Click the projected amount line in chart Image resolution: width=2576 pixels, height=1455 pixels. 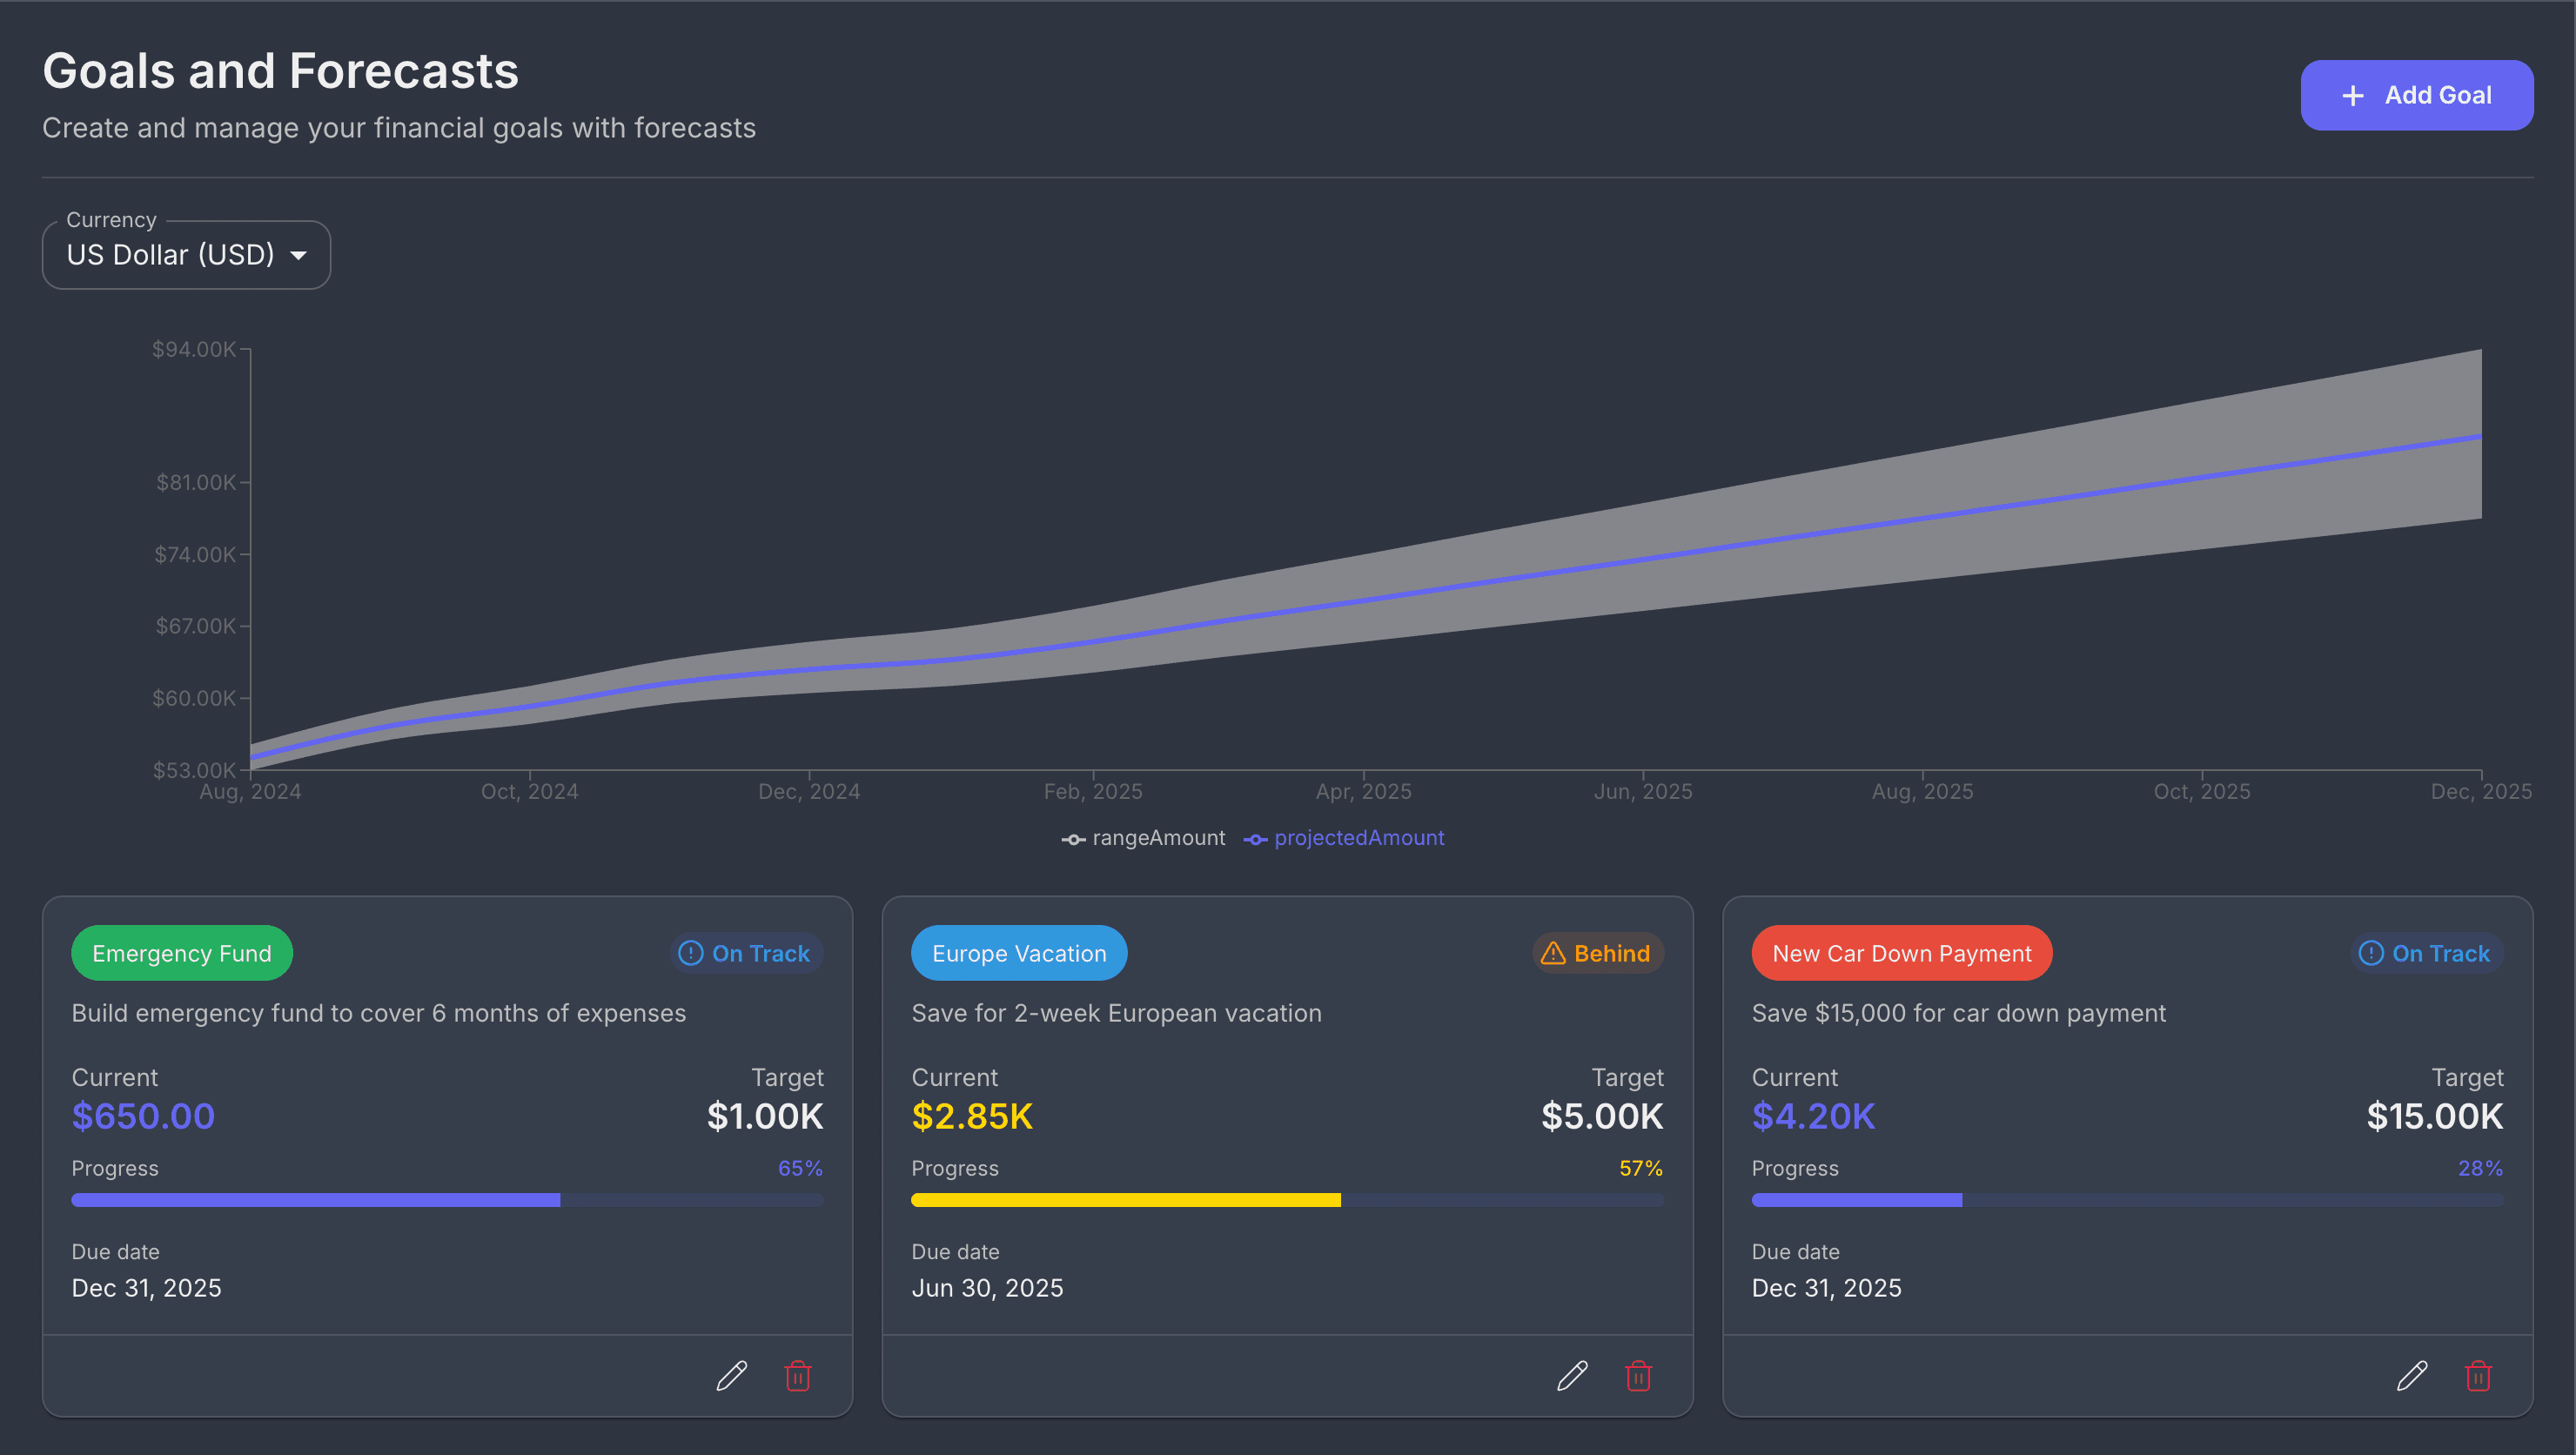(1640, 561)
